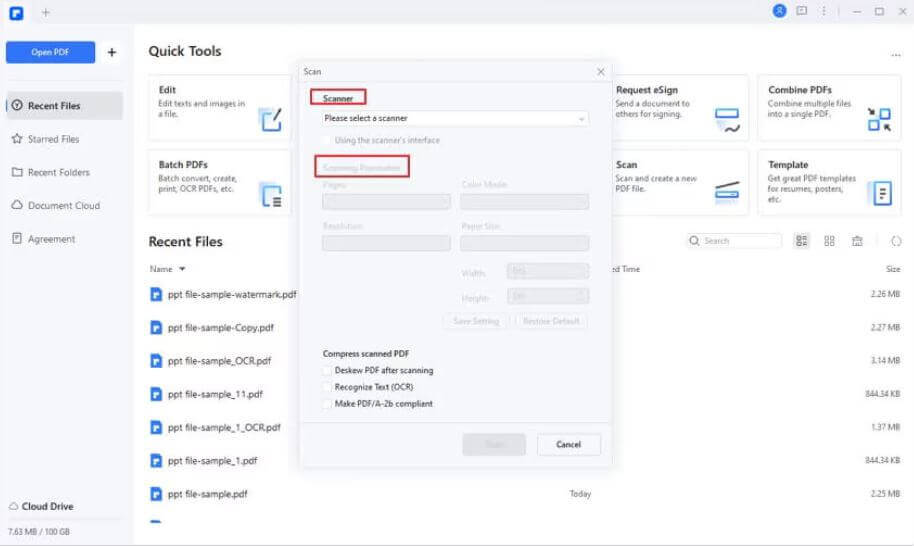Expand the 'Please select a scanner' dropdown
914x546 pixels.
(455, 118)
